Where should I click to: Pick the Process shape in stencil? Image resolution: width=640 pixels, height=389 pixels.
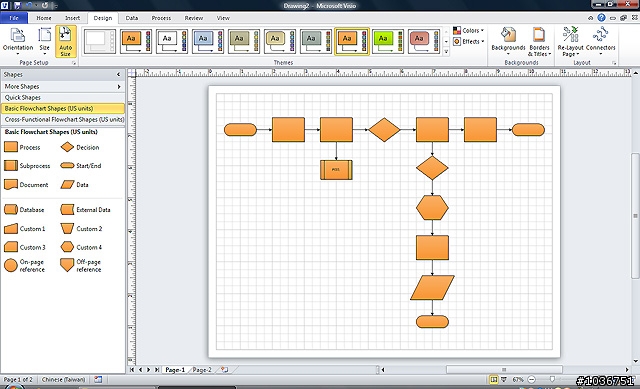pos(22,147)
